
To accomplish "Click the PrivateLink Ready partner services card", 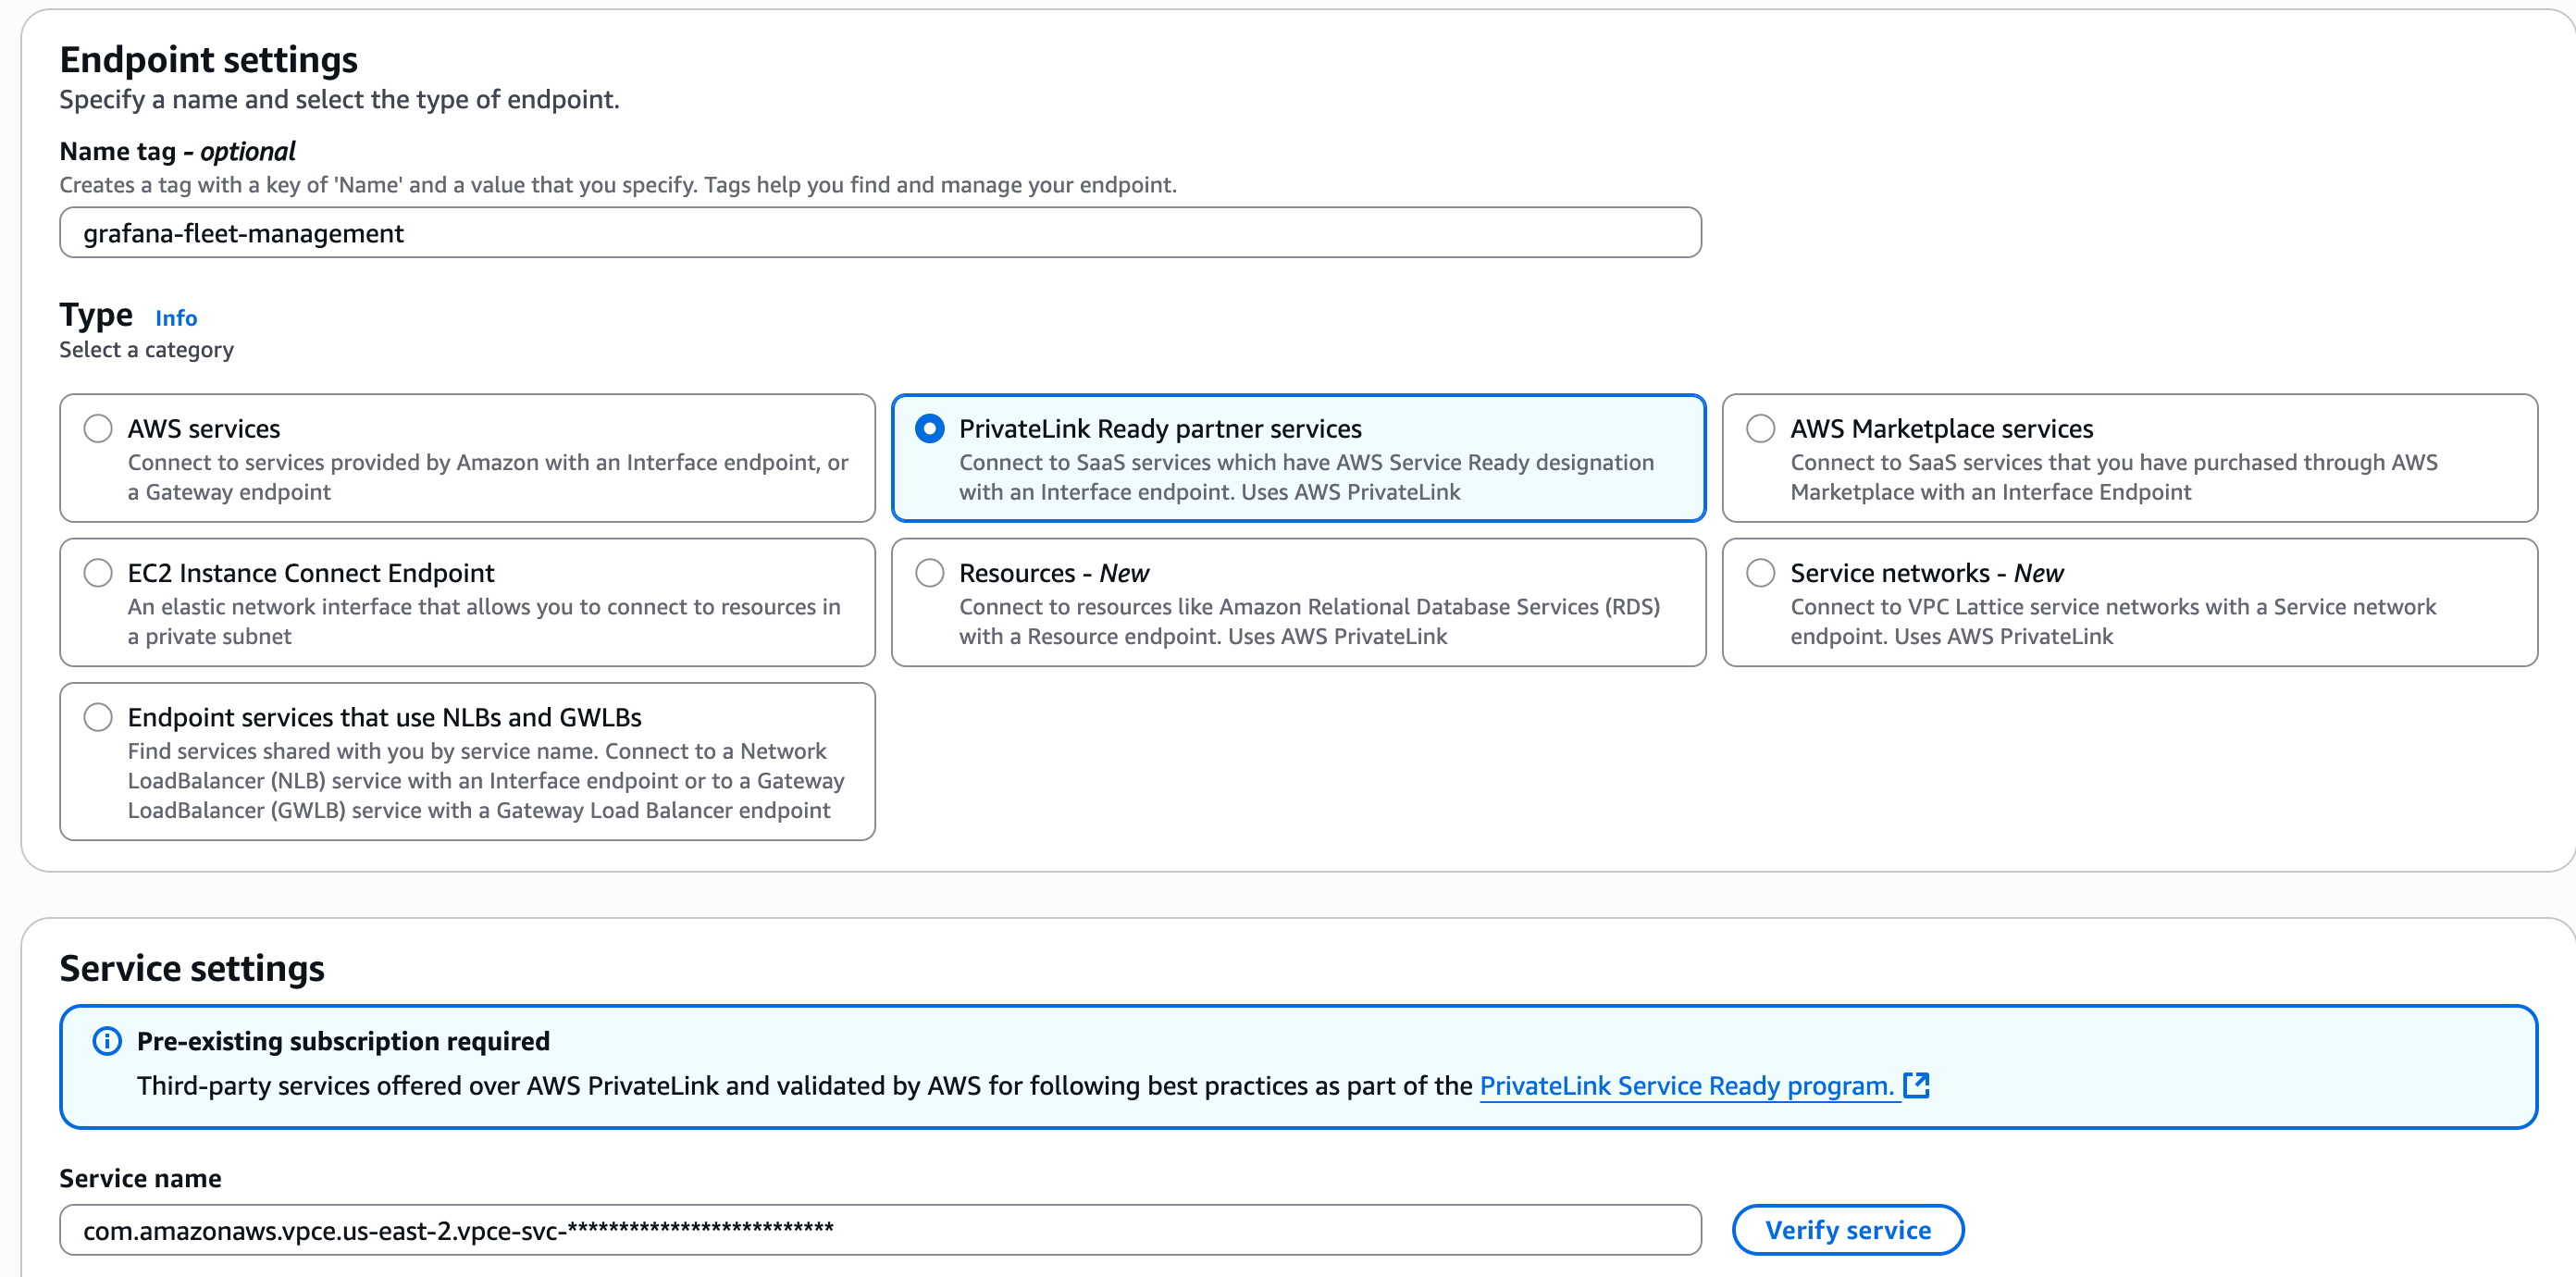I will coord(1298,458).
